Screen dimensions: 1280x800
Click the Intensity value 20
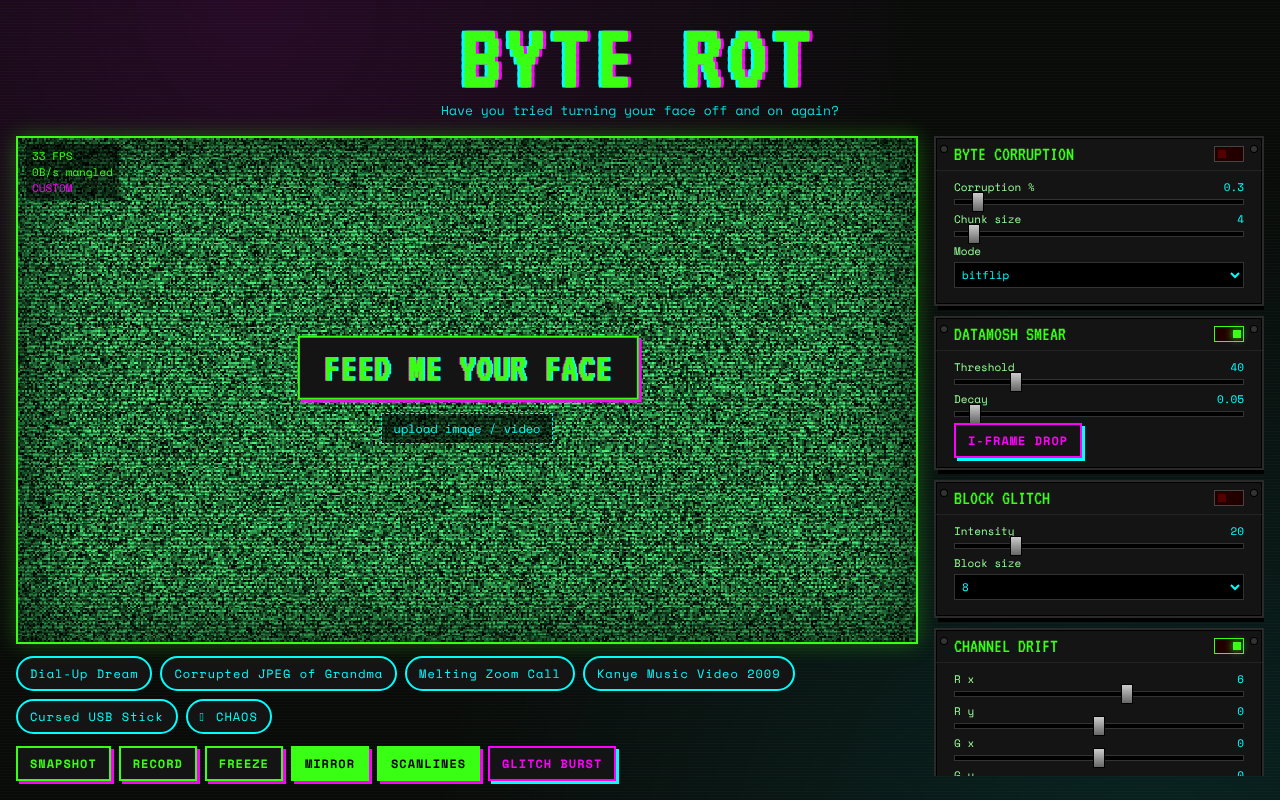(x=1237, y=531)
